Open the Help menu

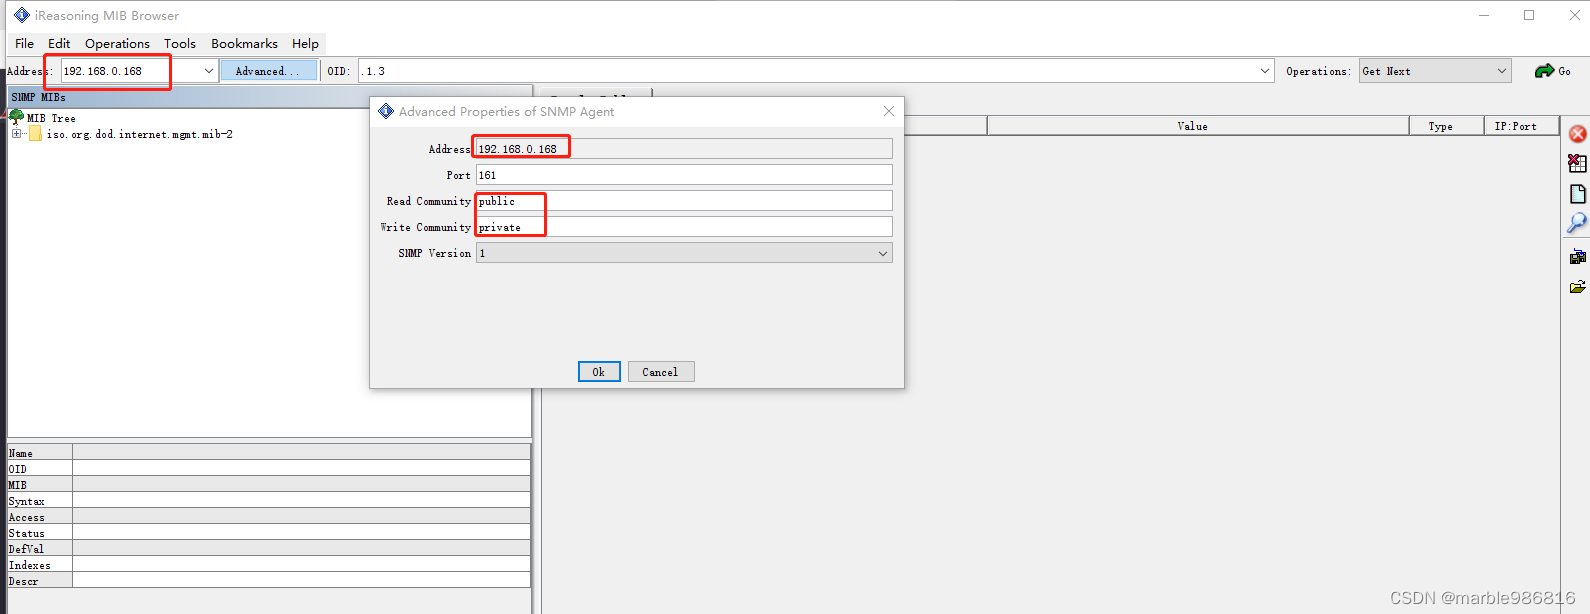pos(305,43)
